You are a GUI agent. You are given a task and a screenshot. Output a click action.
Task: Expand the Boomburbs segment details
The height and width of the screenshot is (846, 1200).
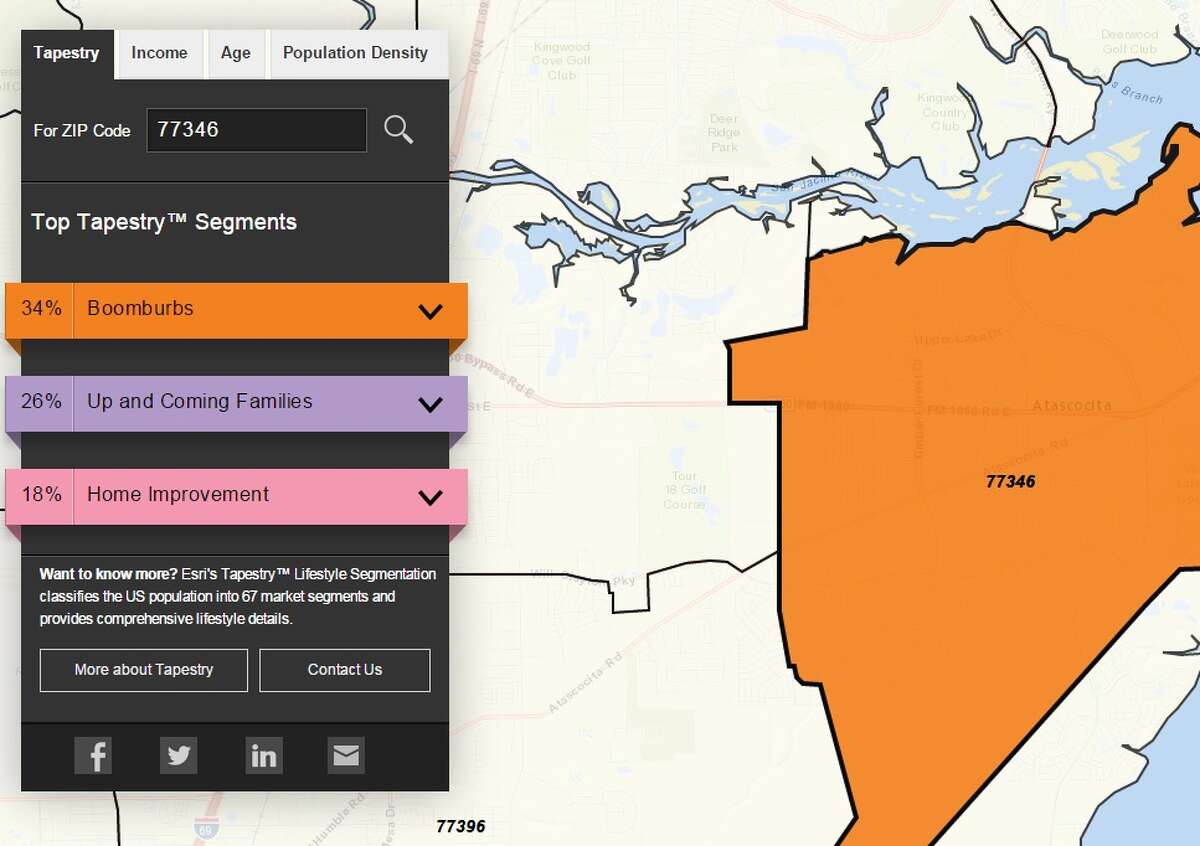[431, 310]
